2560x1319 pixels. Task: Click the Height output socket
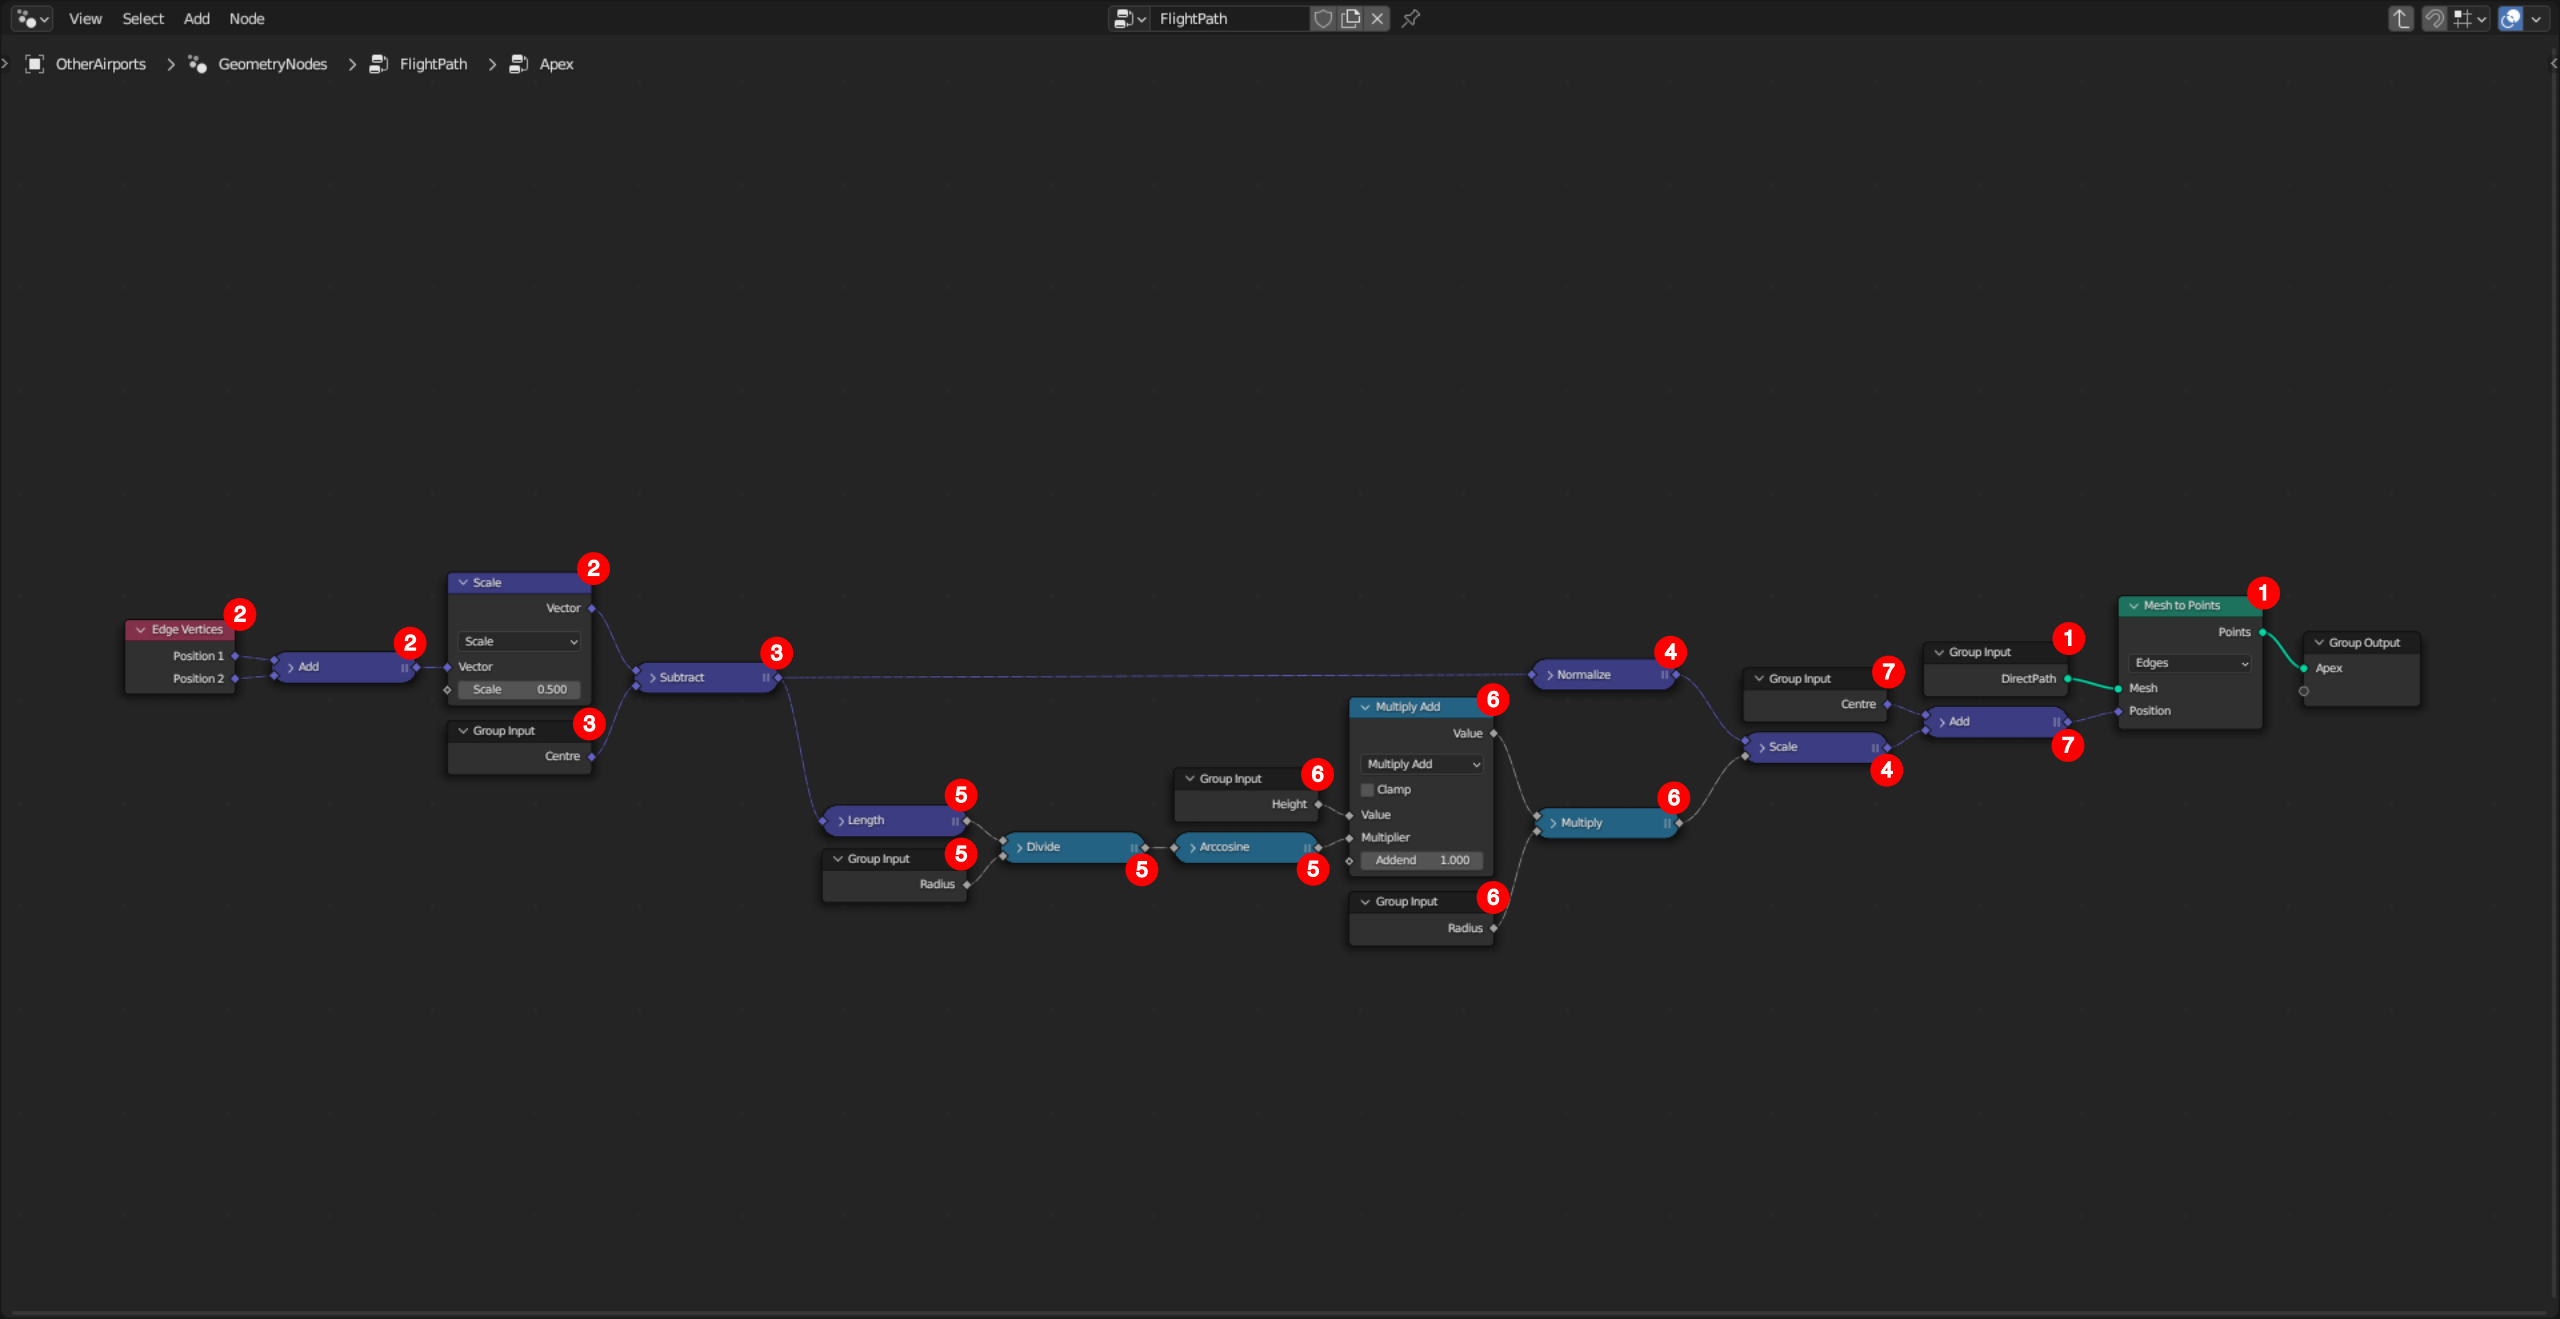pyautogui.click(x=1318, y=804)
